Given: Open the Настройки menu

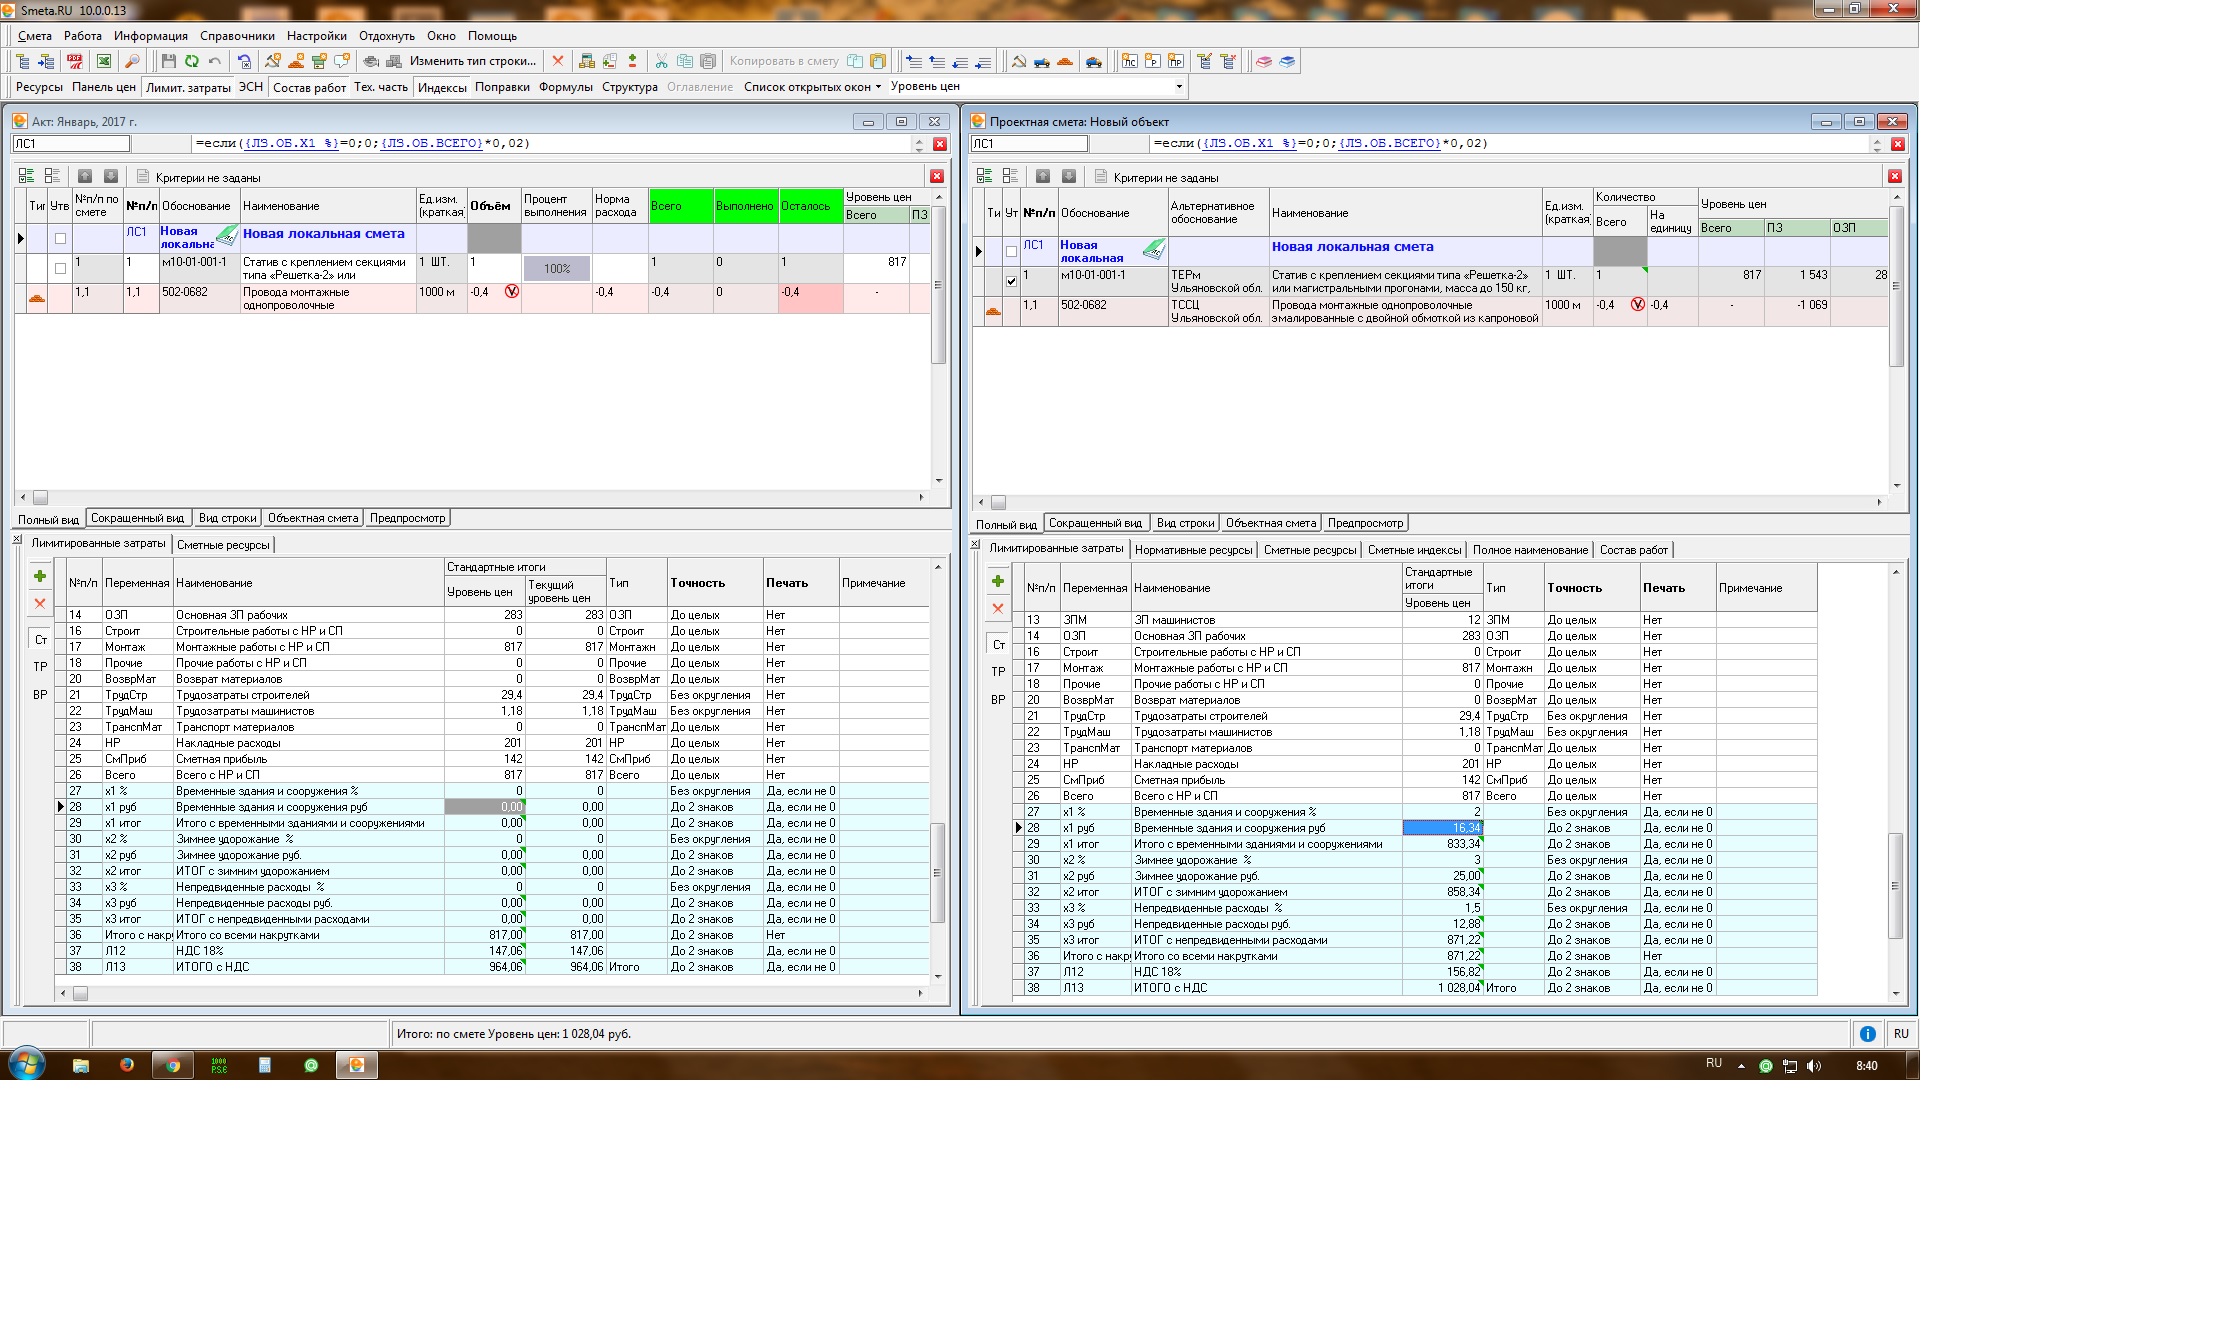Looking at the screenshot, I should pos(316,36).
